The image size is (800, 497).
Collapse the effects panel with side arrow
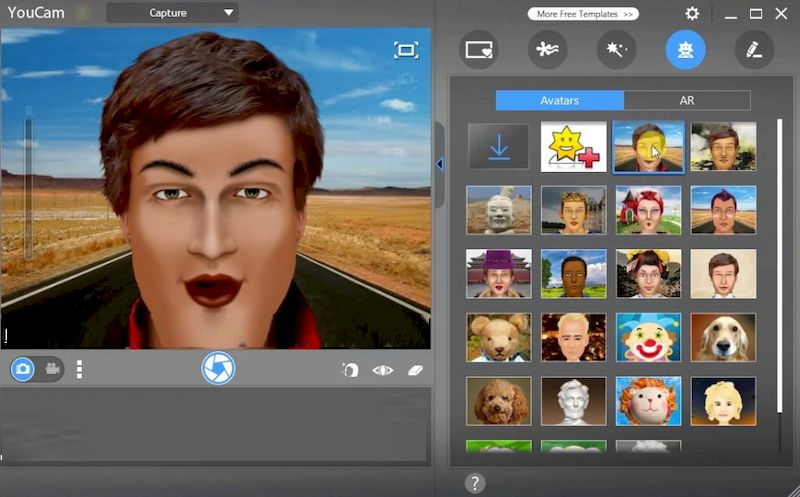click(439, 164)
